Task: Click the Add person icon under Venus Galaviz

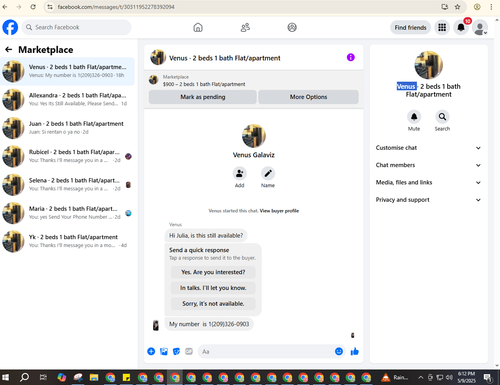Action: tap(240, 174)
